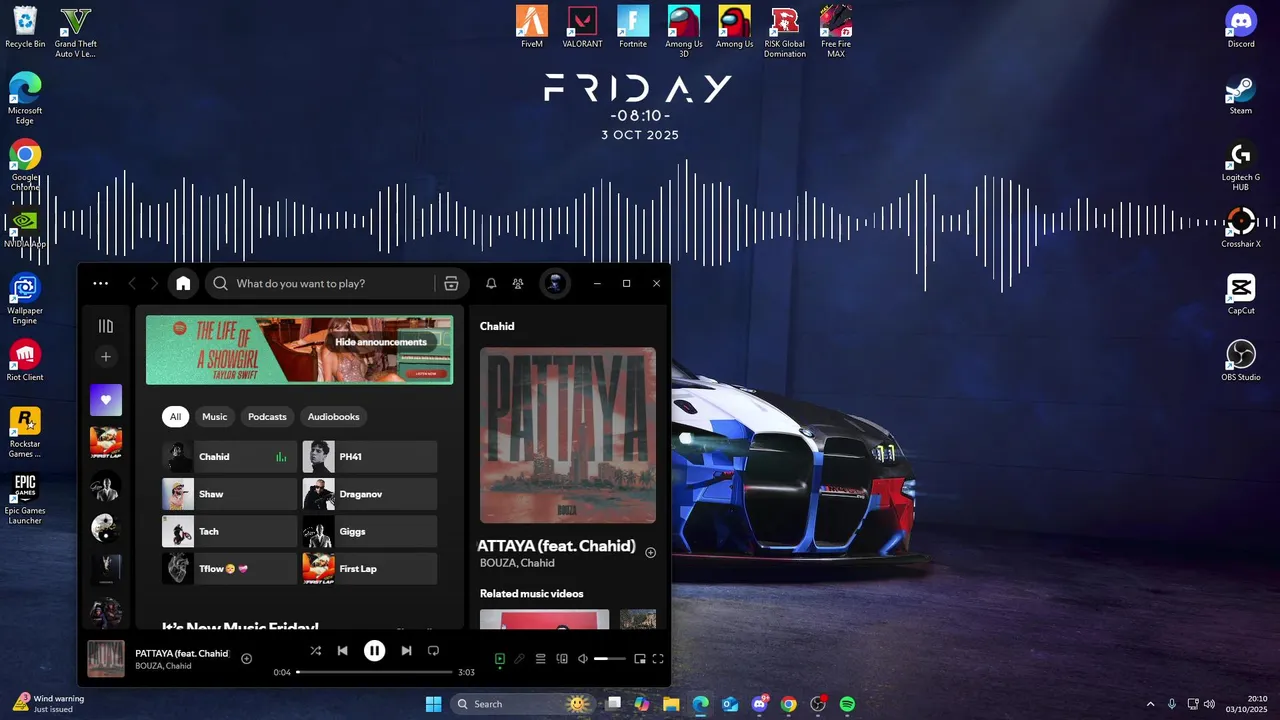This screenshot has width=1280, height=720.
Task: Open Spotify mini player
Action: [640, 659]
